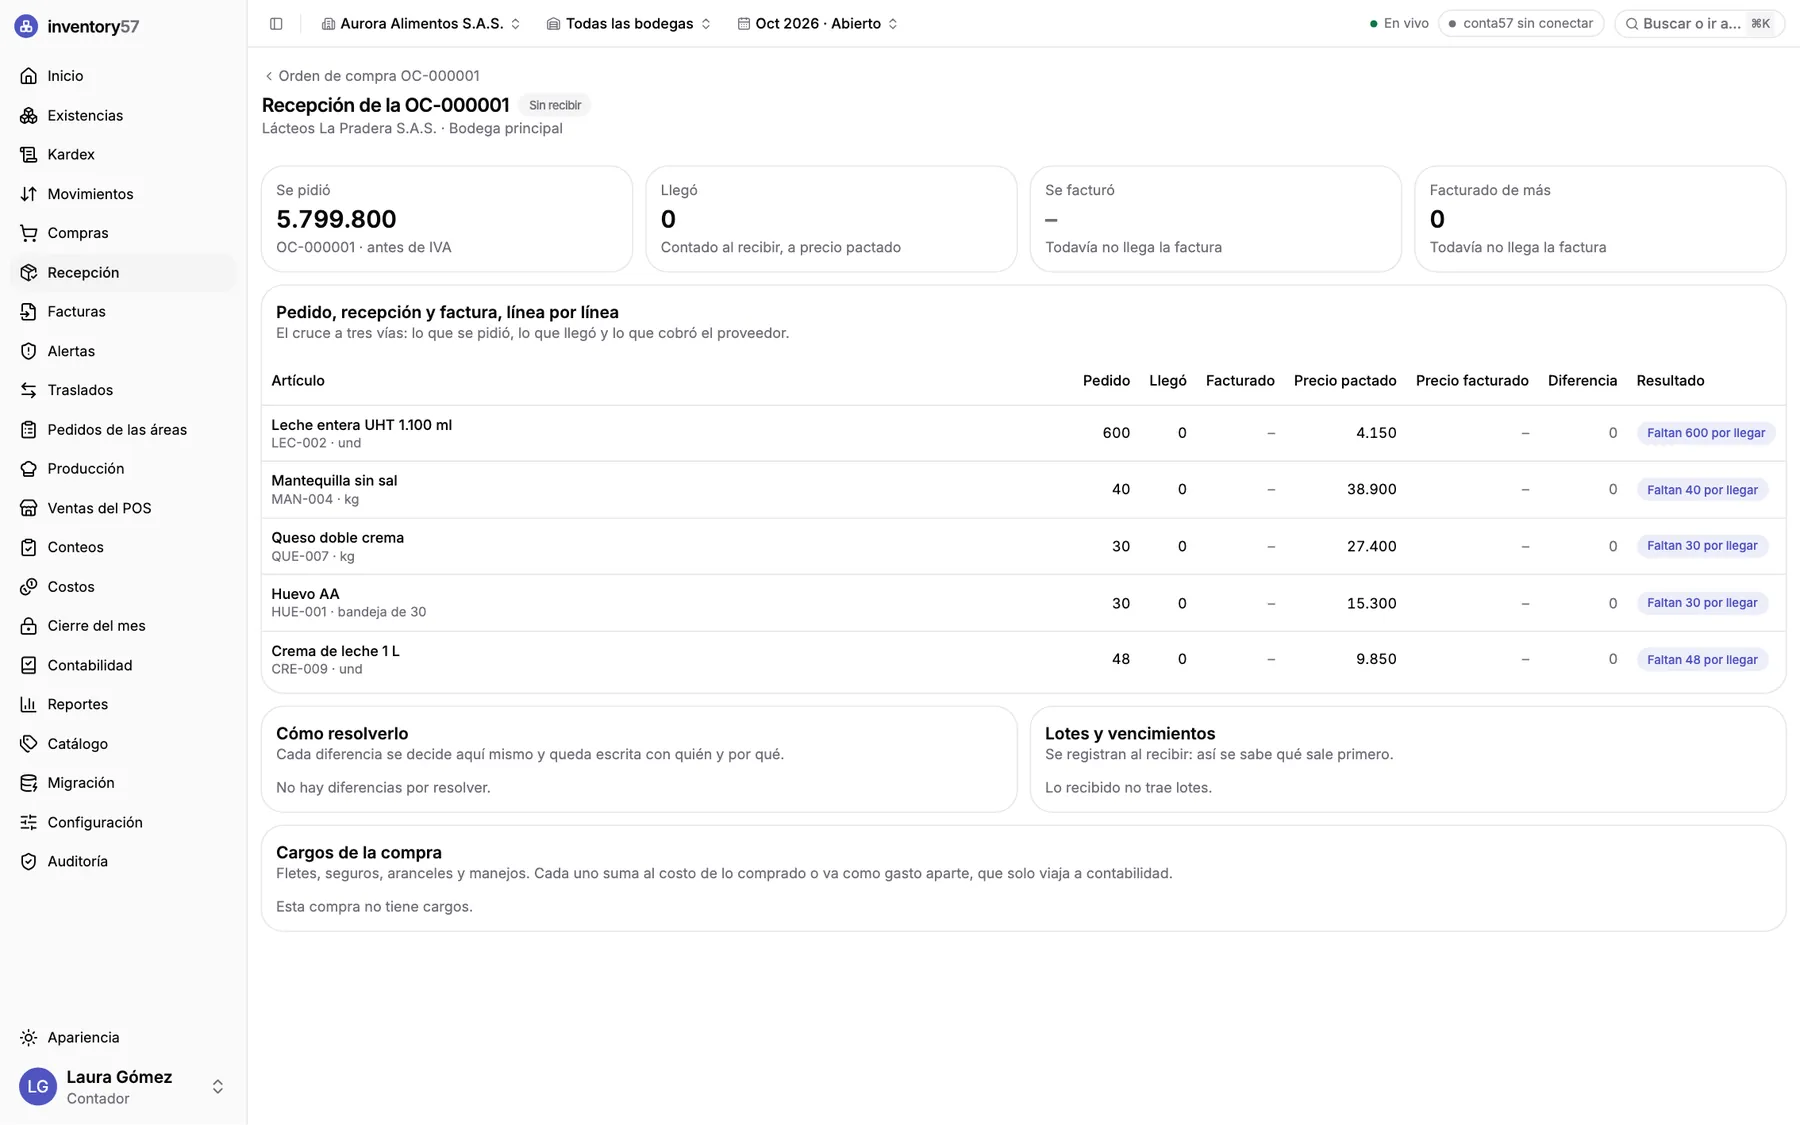1800x1125 pixels.
Task: Select the Queso doble crema row name
Action: pos(337,538)
